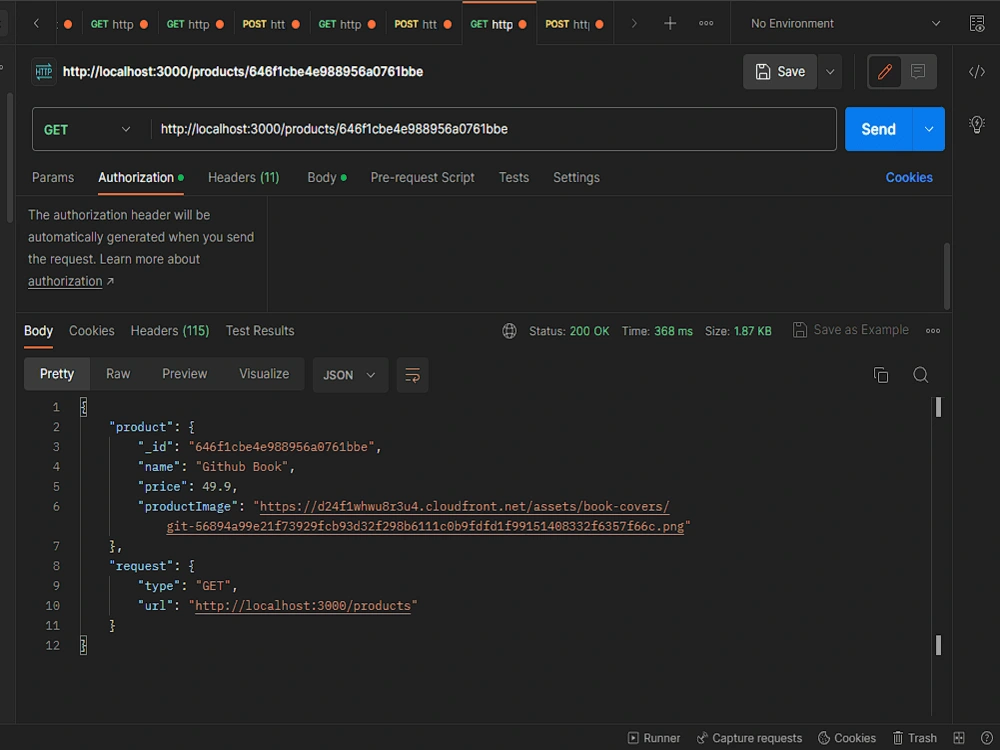This screenshot has width=1000, height=750.
Task: Copy the response body
Action: [881, 374]
